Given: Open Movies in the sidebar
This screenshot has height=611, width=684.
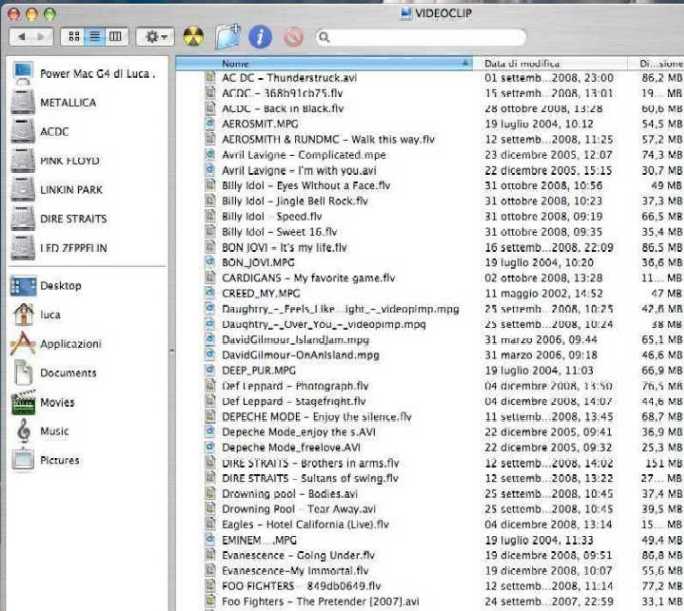Looking at the screenshot, I should click(43, 402).
